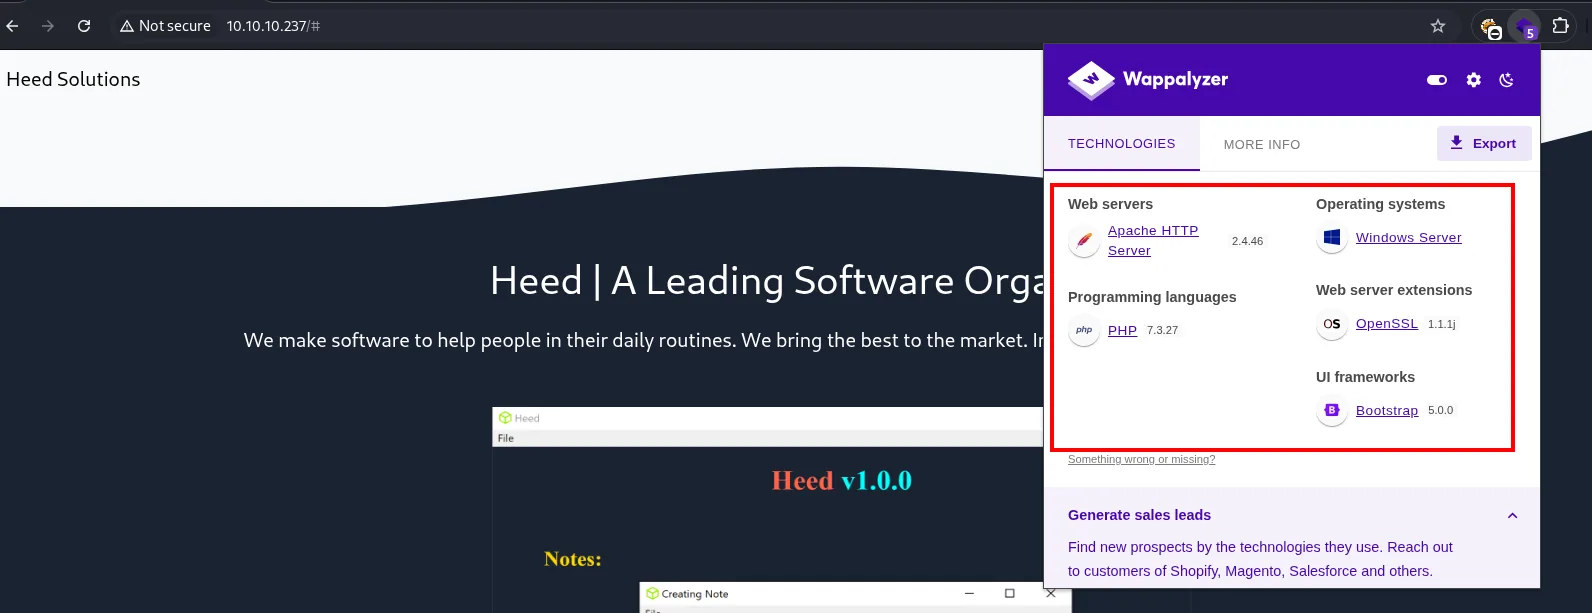Open the PHP technology link
This screenshot has width=1592, height=613.
tap(1122, 330)
